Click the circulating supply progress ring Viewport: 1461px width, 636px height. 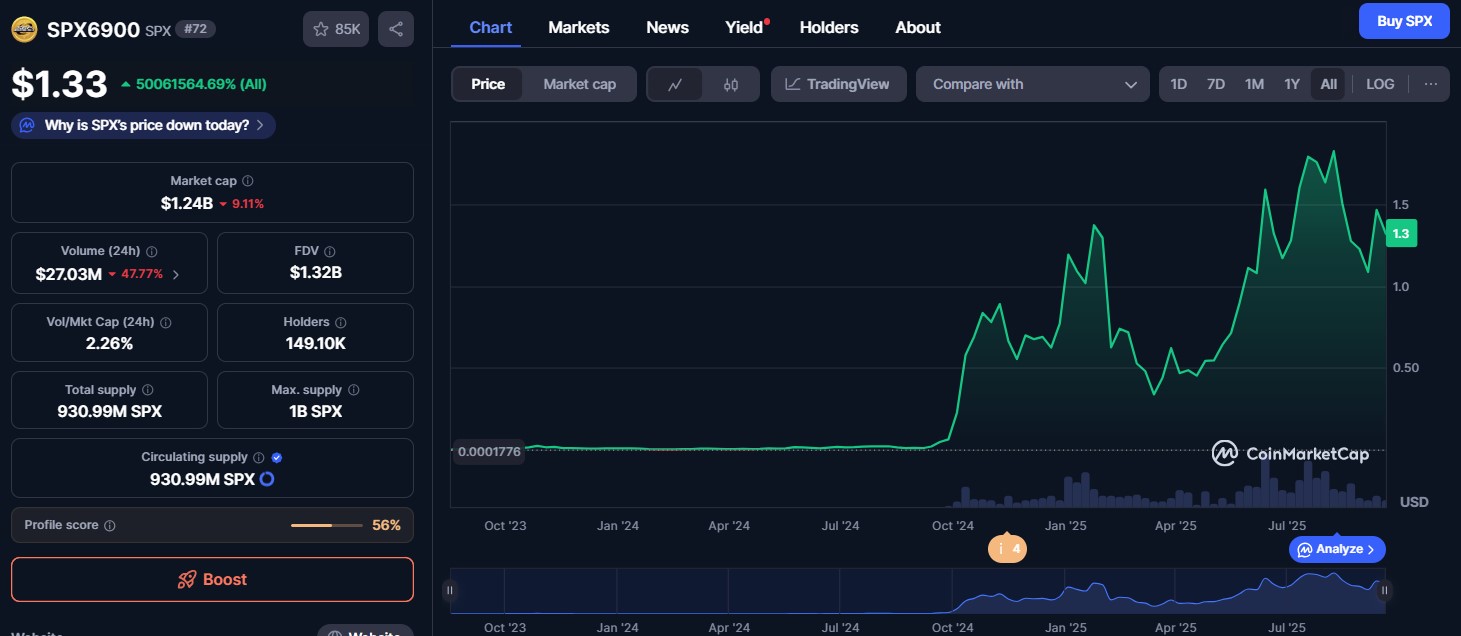point(267,479)
